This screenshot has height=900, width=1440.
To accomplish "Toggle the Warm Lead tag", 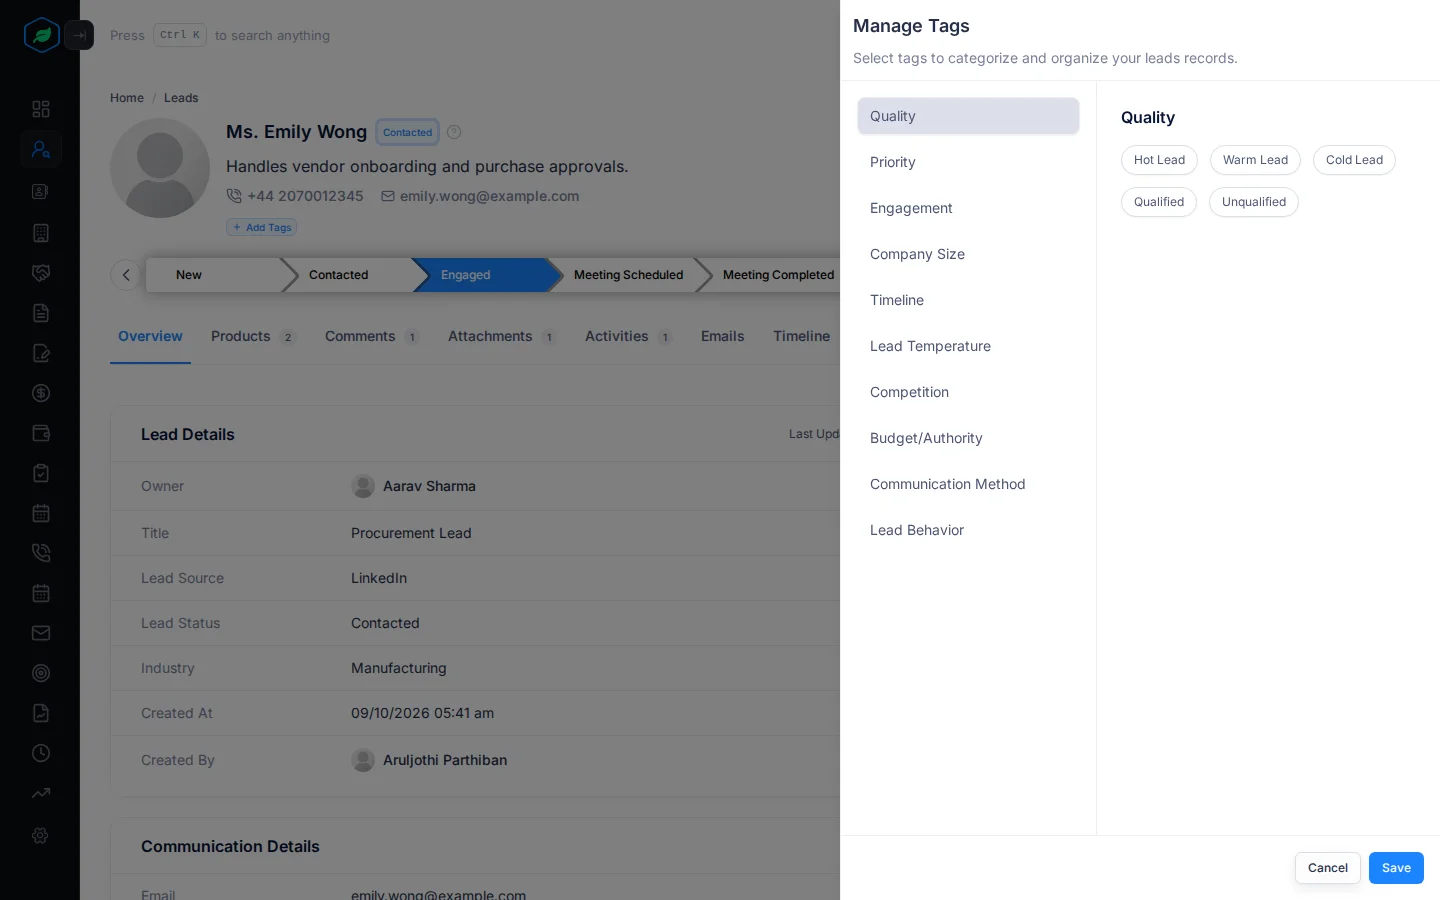I will [1255, 160].
